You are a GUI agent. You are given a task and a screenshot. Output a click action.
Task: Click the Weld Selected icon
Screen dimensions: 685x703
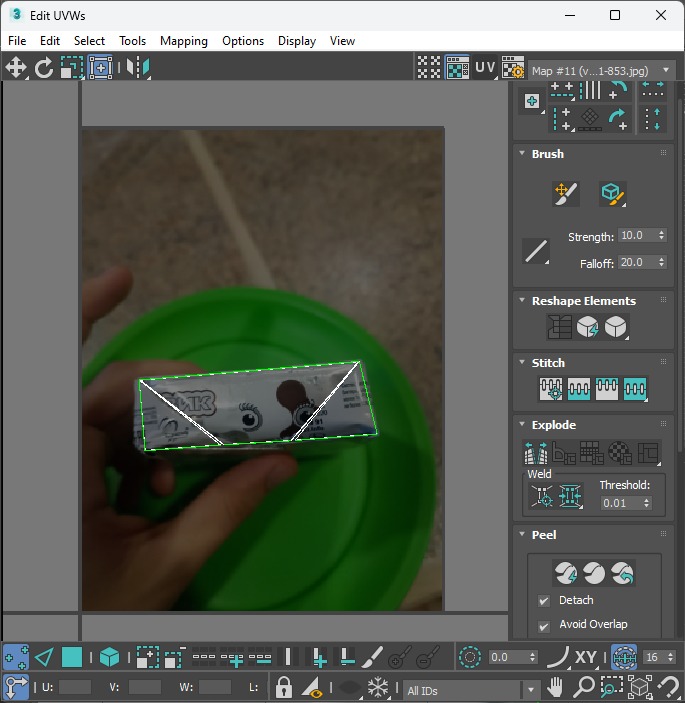click(x=570, y=496)
